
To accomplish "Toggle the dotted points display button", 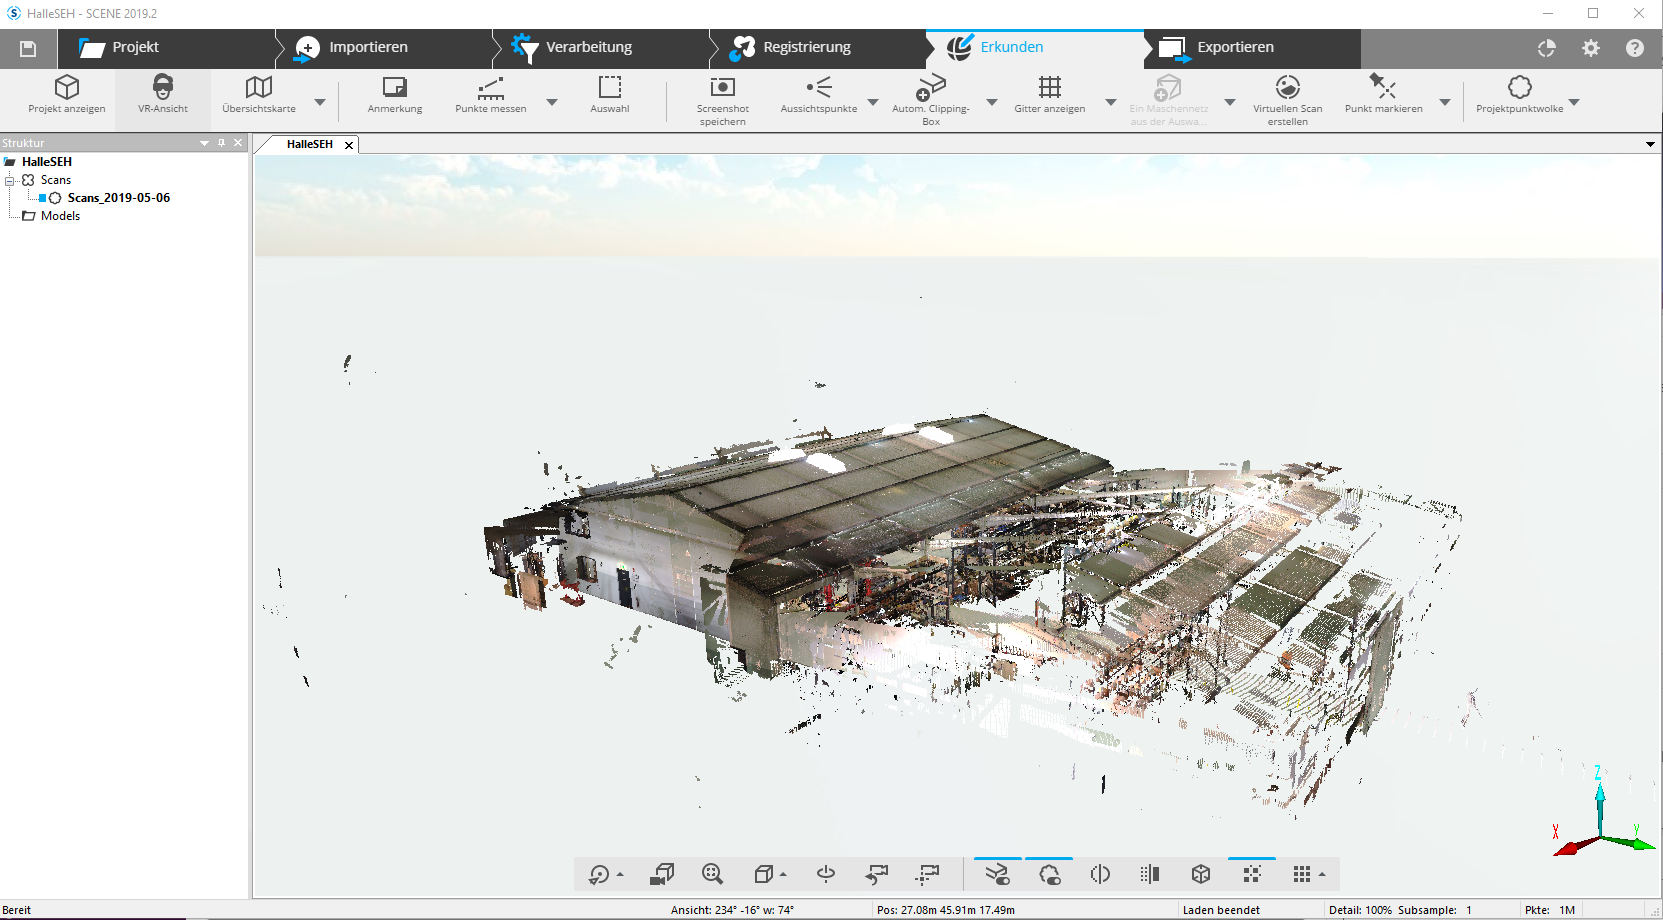I will pos(1251,874).
